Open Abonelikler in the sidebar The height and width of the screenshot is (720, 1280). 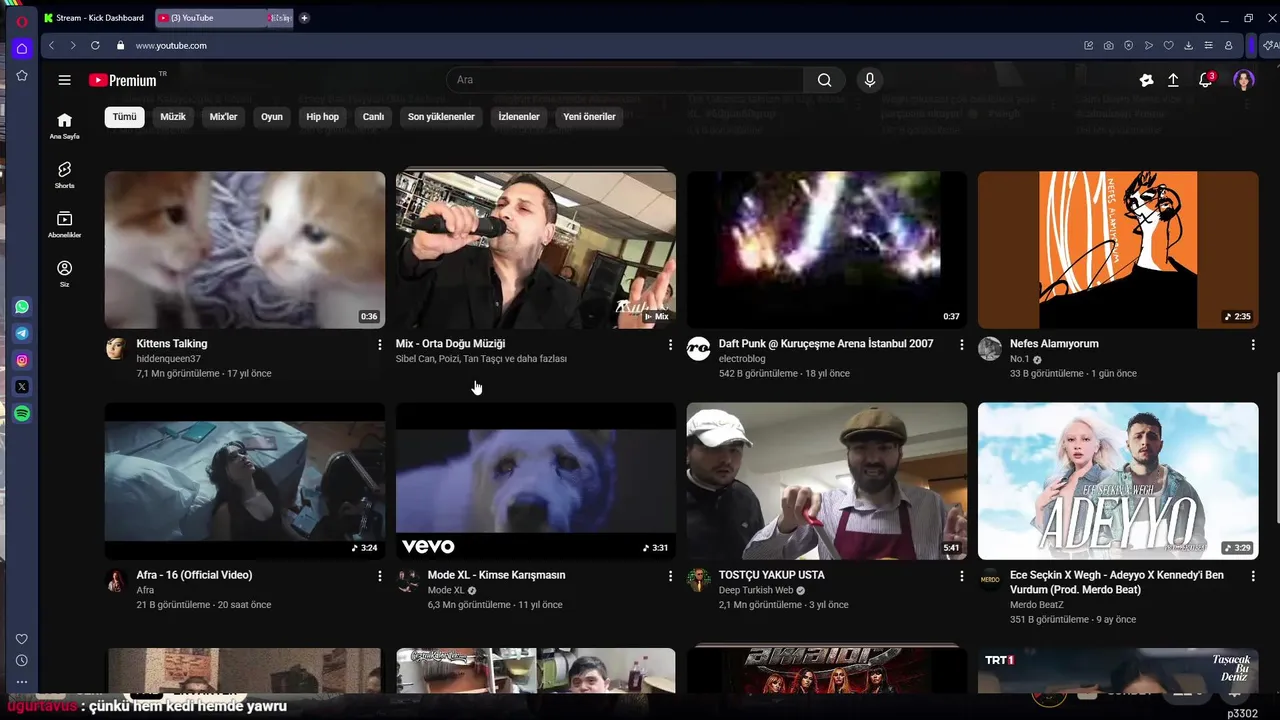[x=65, y=224]
